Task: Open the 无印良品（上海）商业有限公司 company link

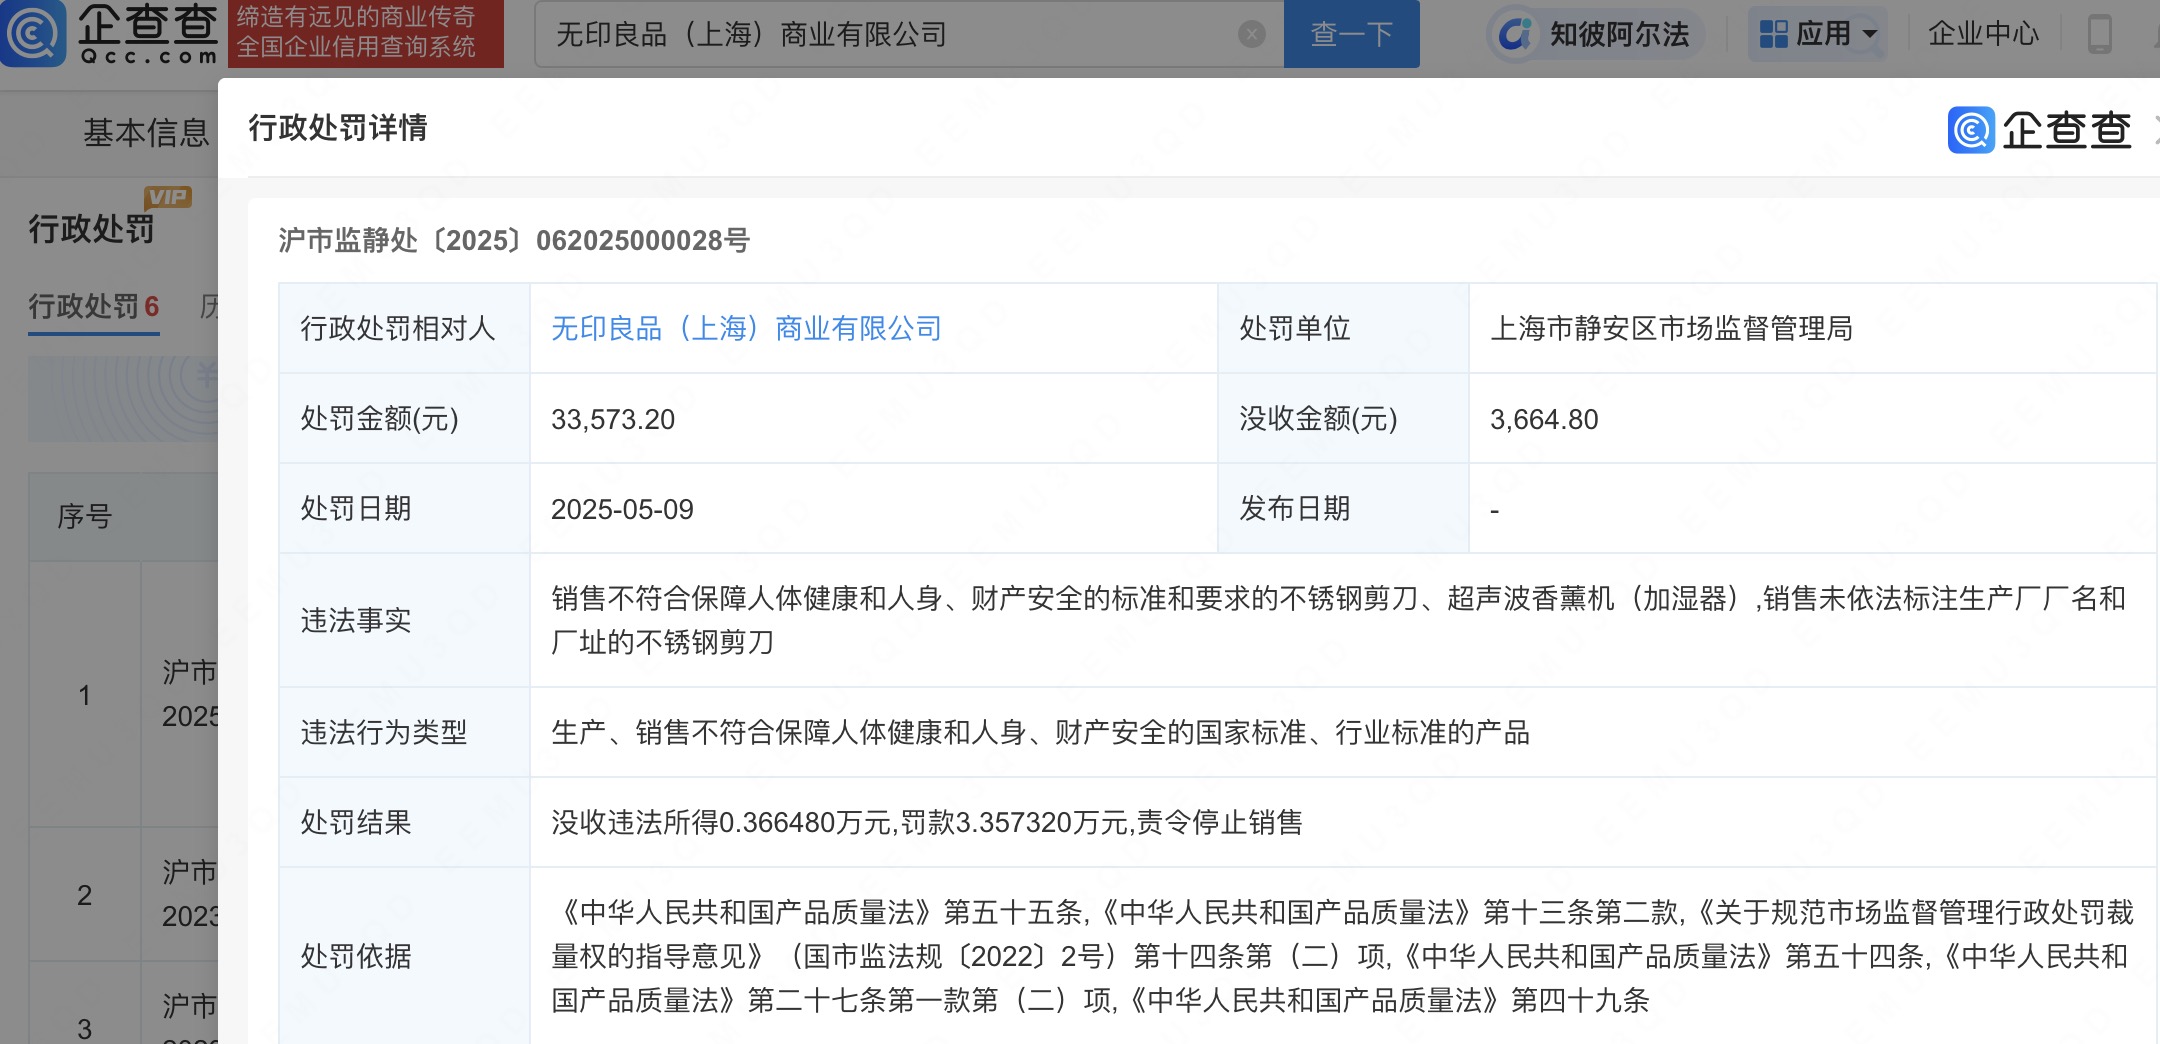Action: (746, 329)
